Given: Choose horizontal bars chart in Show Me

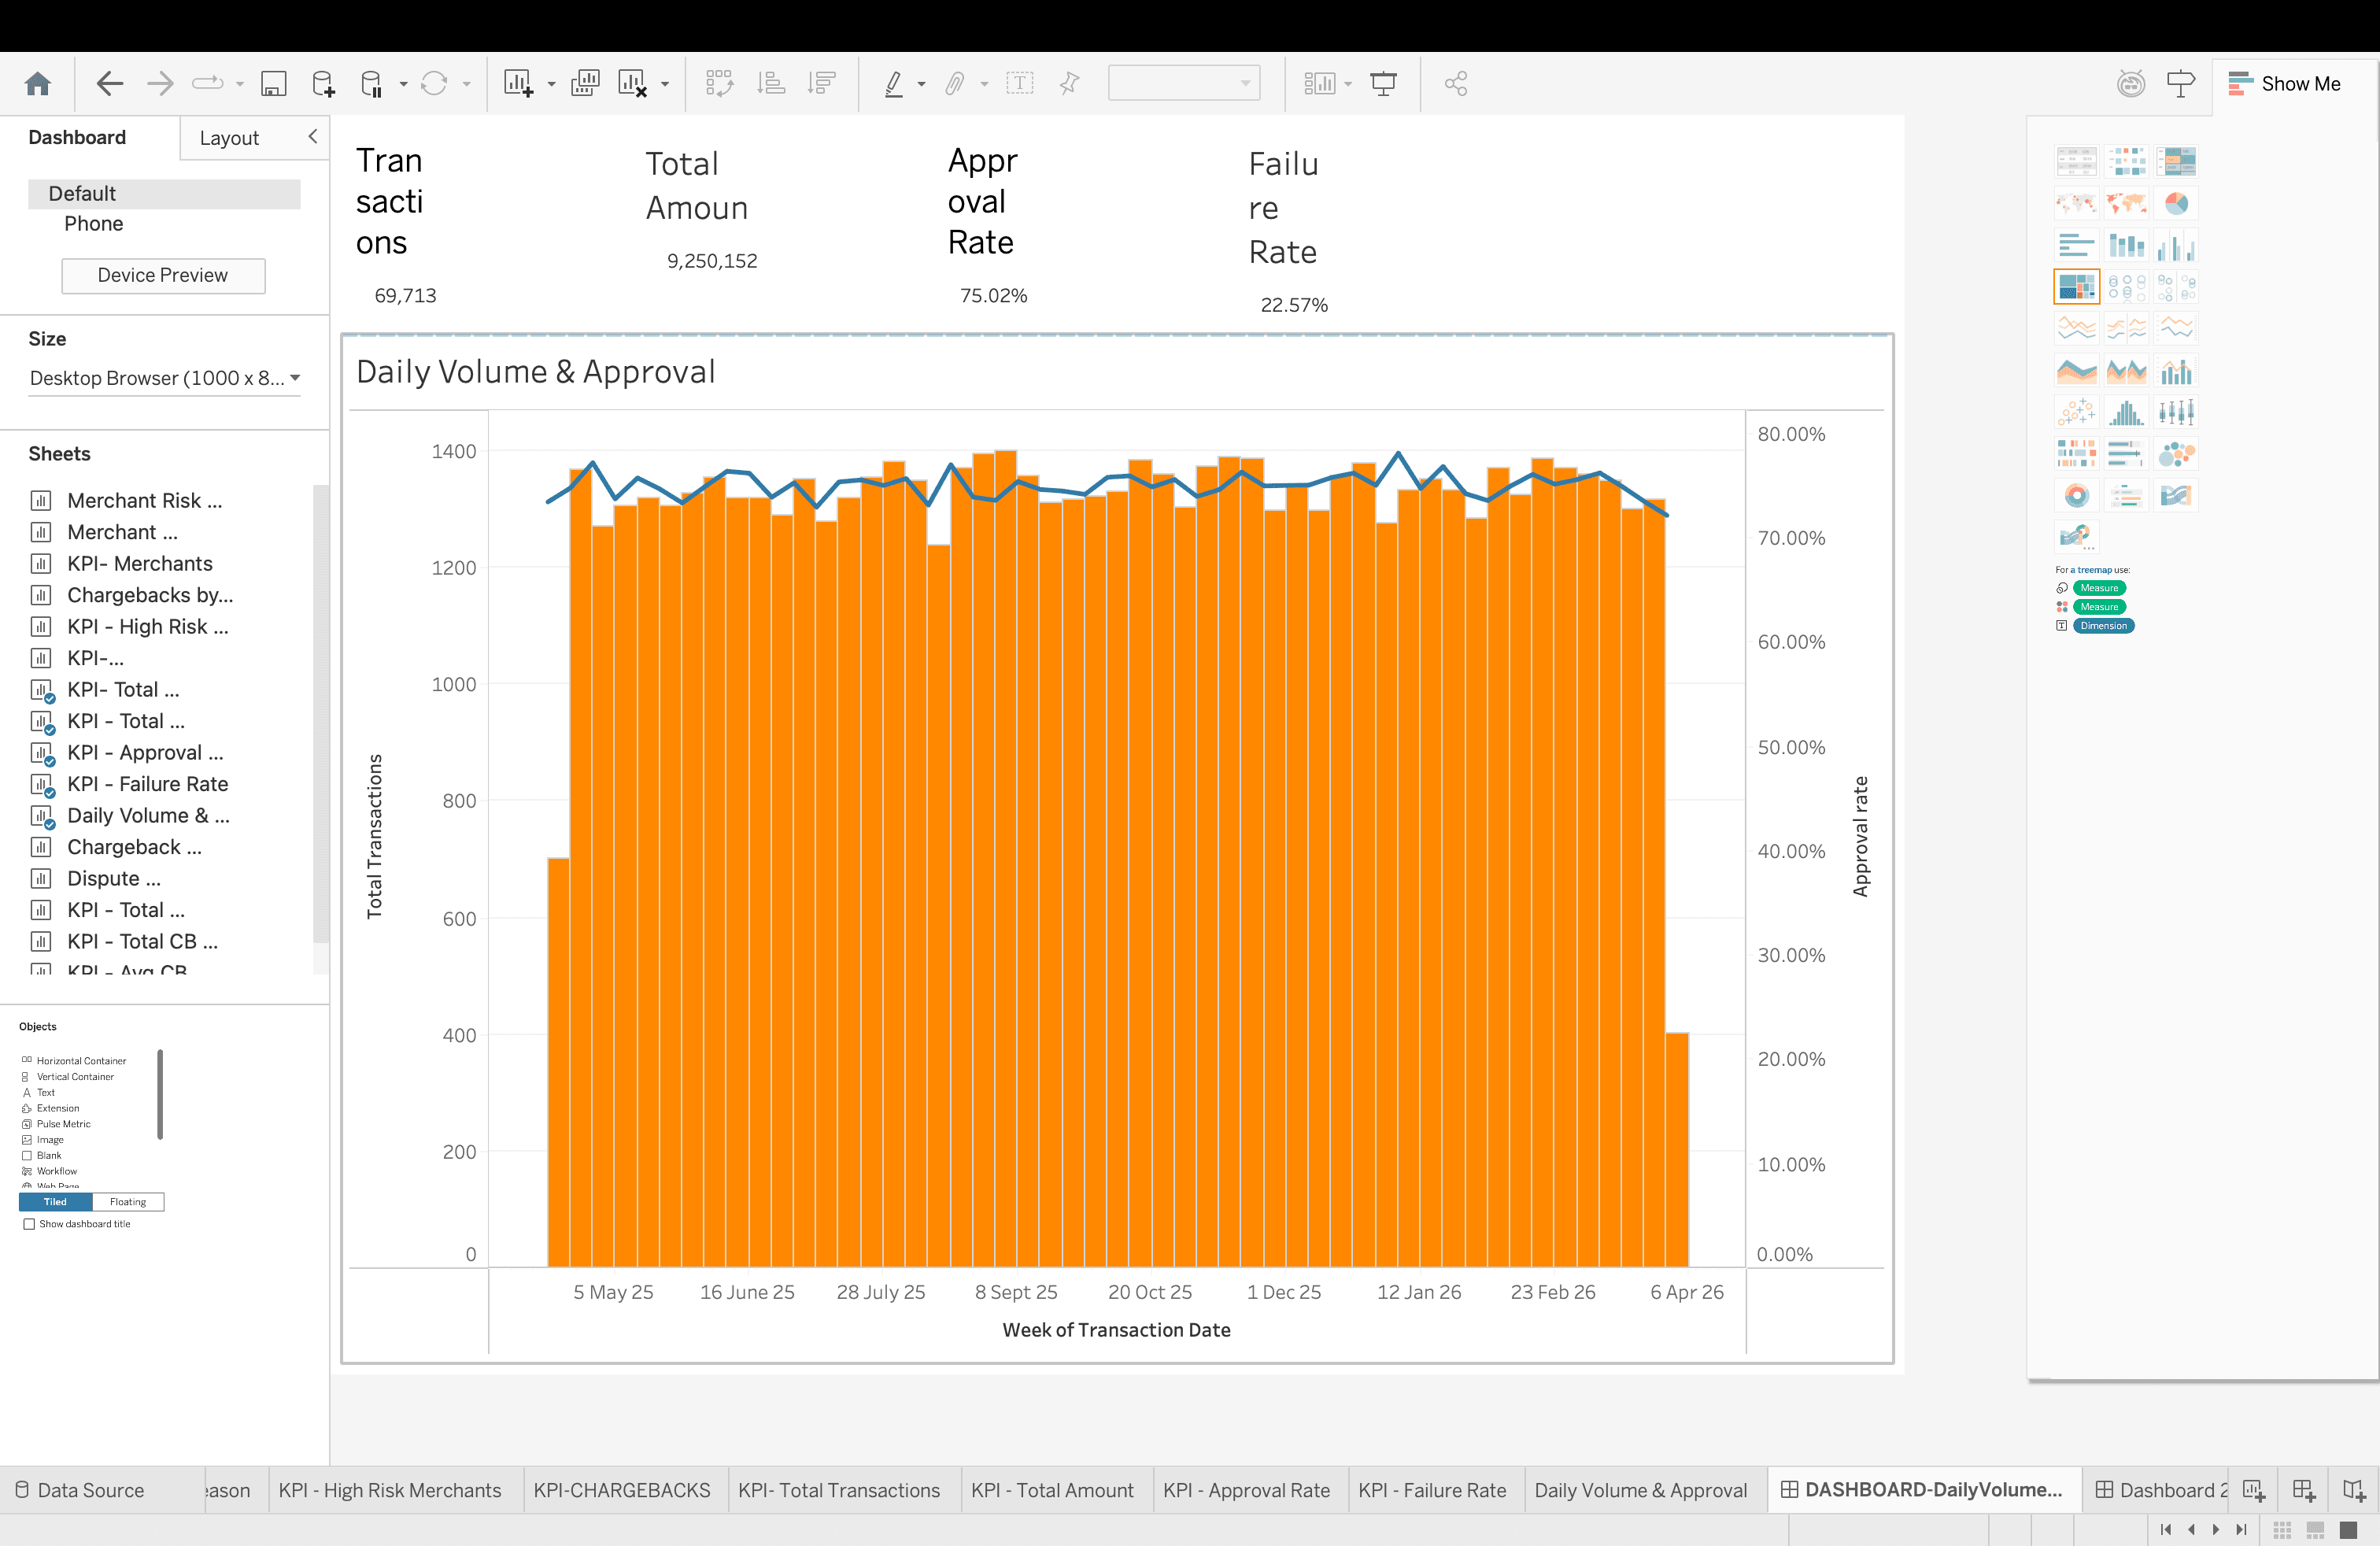Looking at the screenshot, I should [x=2077, y=246].
